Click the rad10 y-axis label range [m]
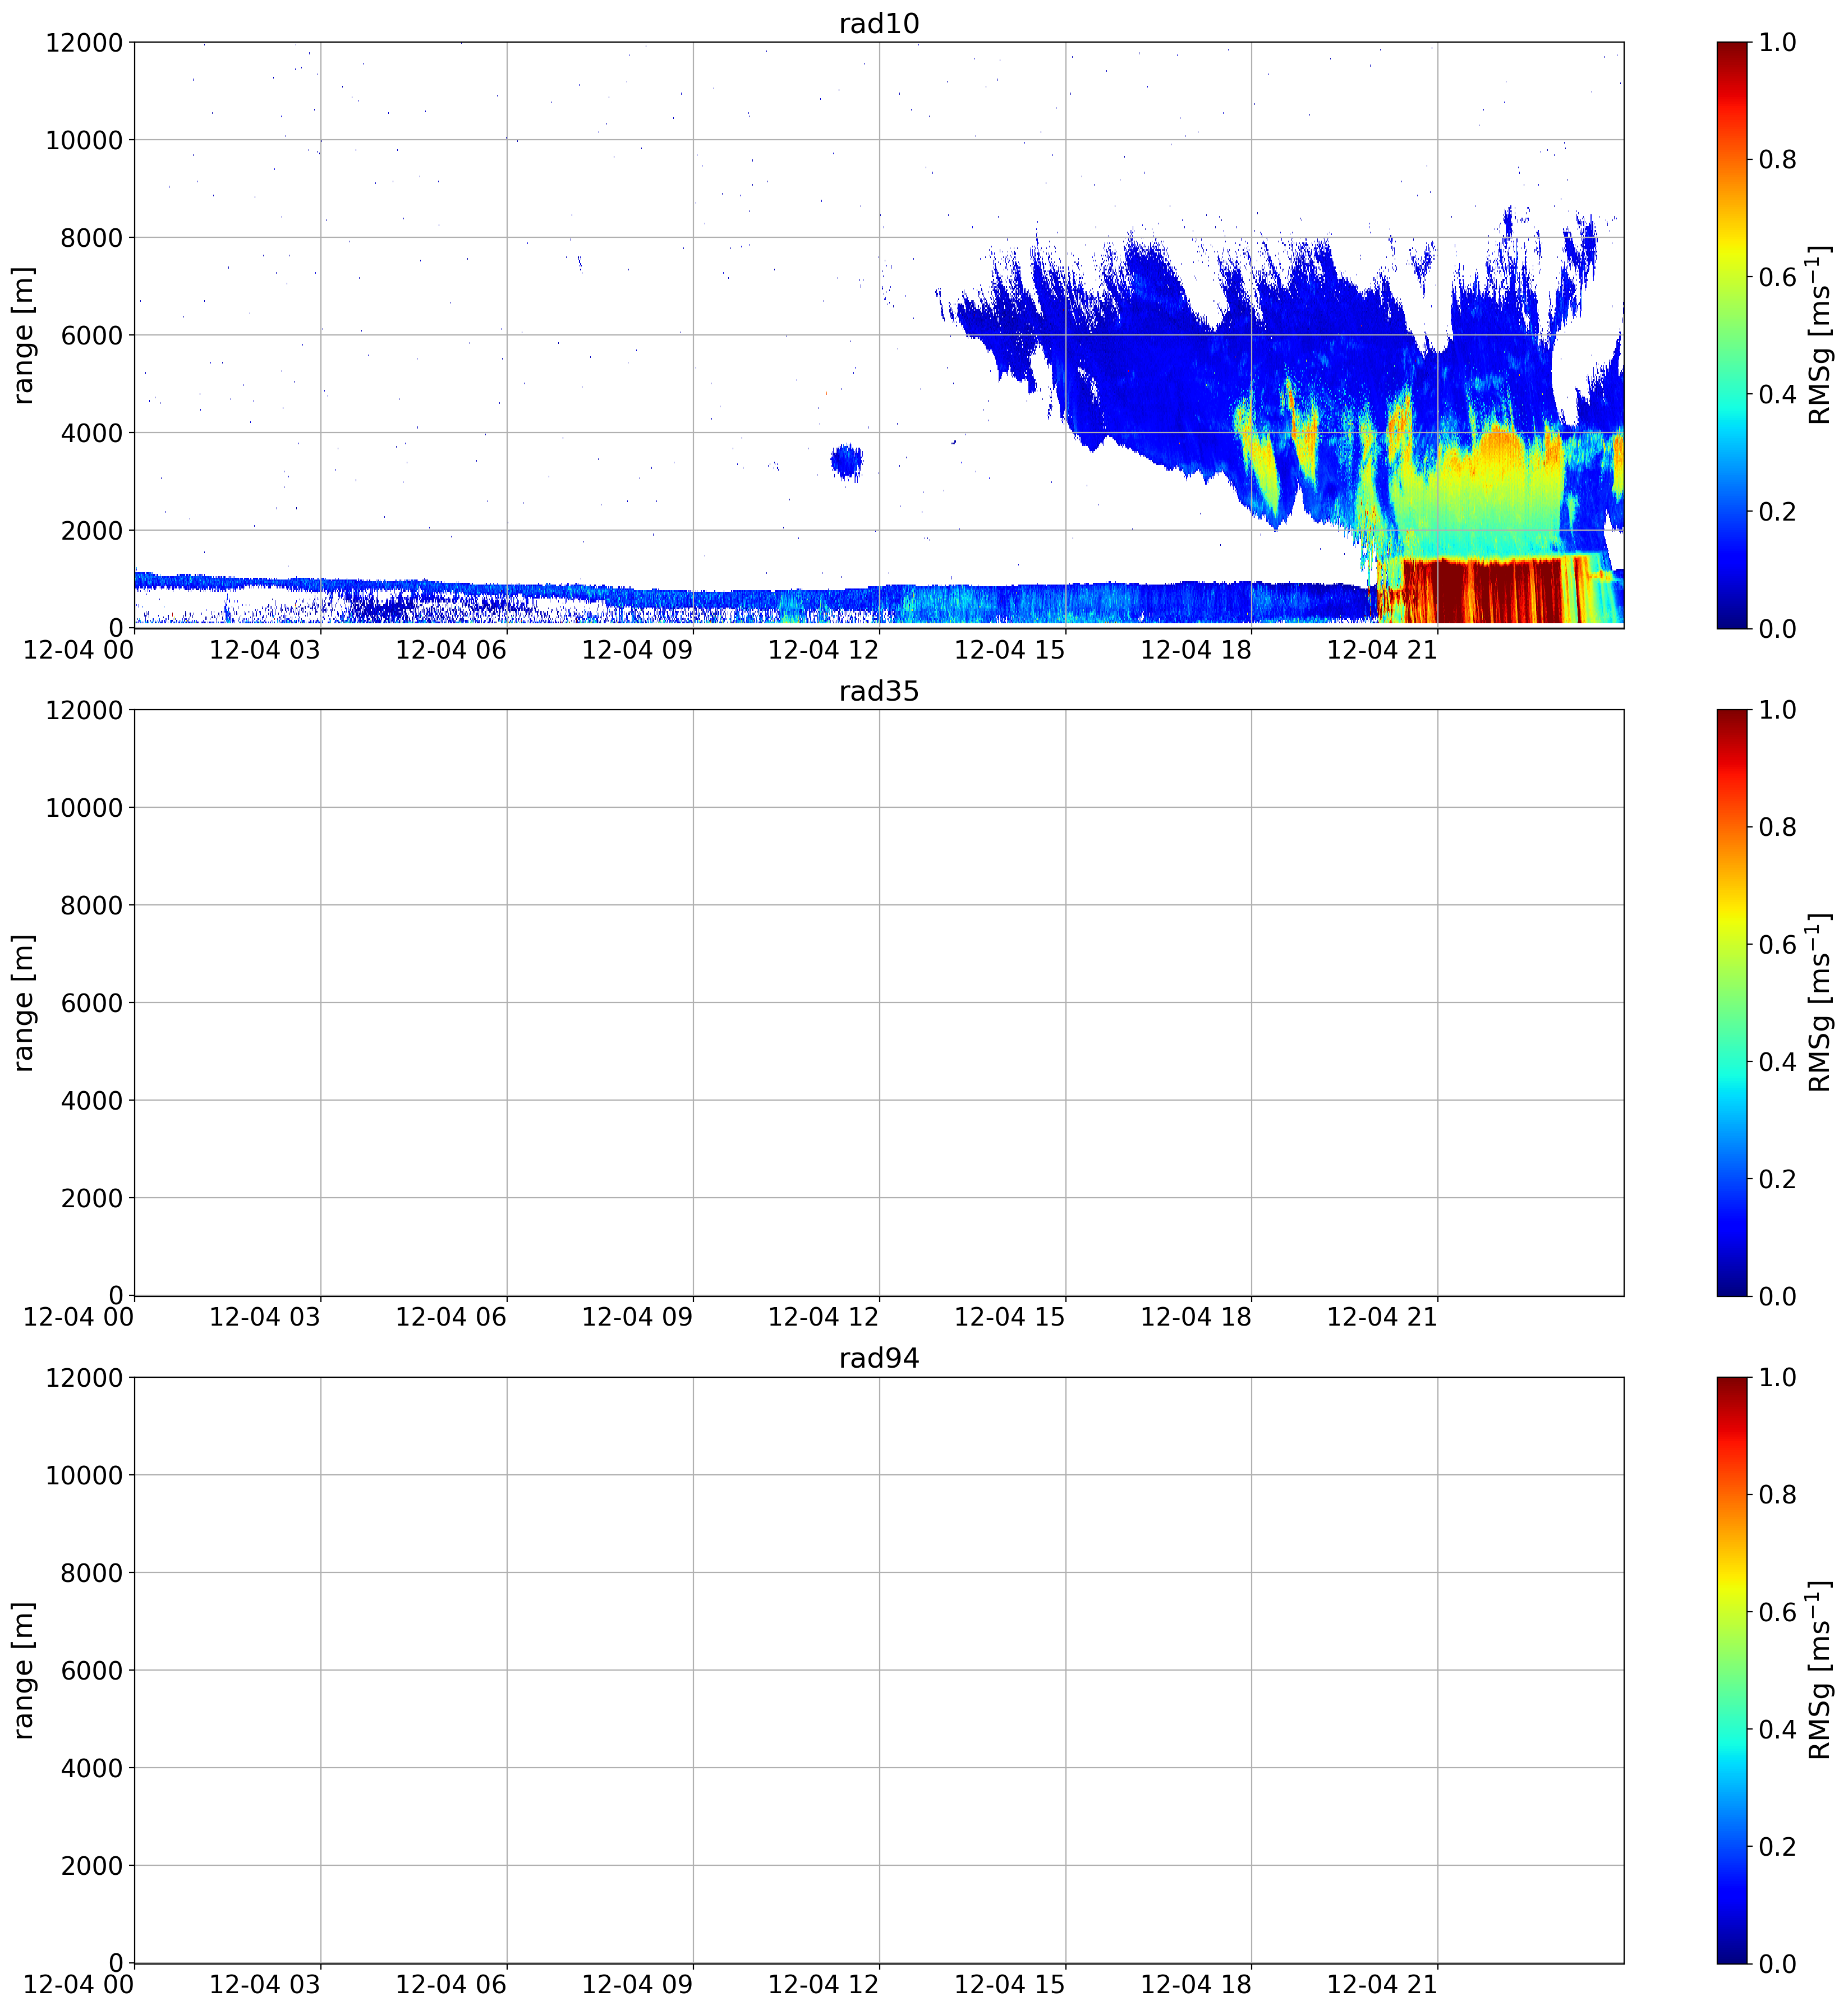1848x2010 pixels. 23,335
